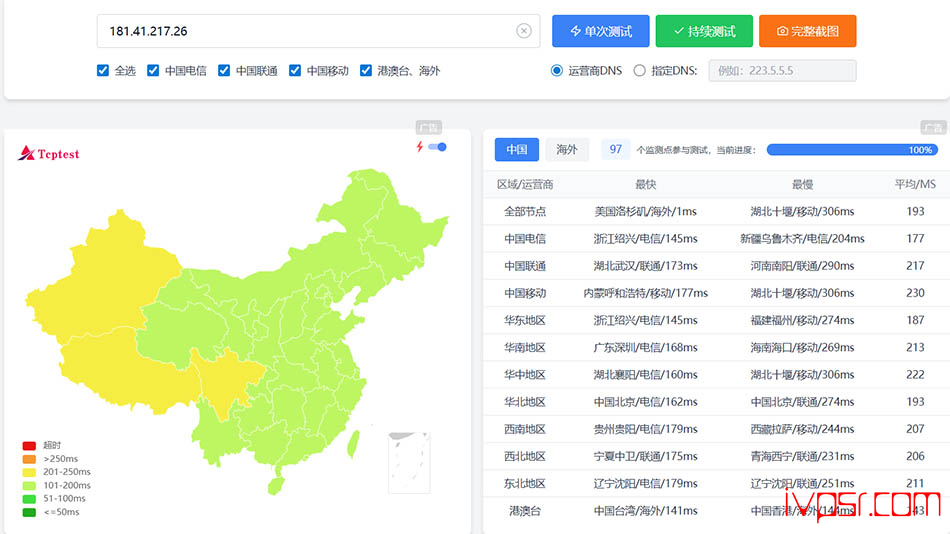This screenshot has width=950, height=534.
Task: Click 新疆乌鲁木齐/电信/204ms slowest cell
Action: point(802,239)
